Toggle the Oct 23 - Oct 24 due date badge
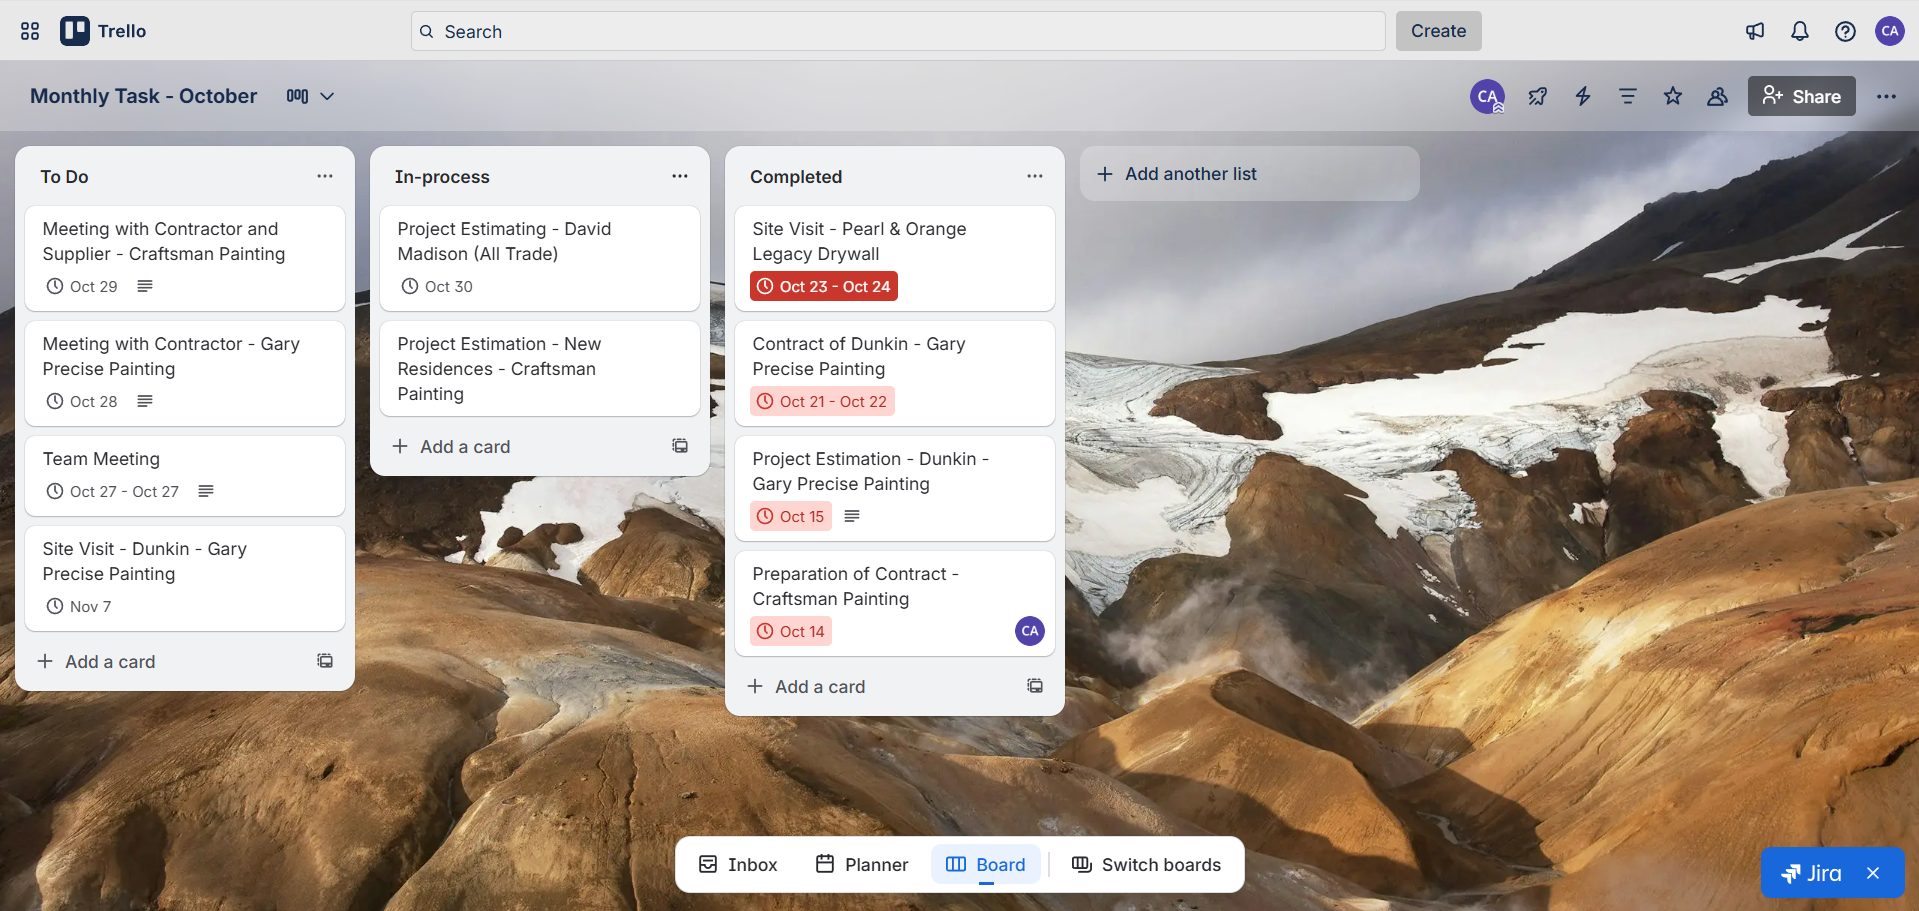The image size is (1919, 911). [824, 286]
